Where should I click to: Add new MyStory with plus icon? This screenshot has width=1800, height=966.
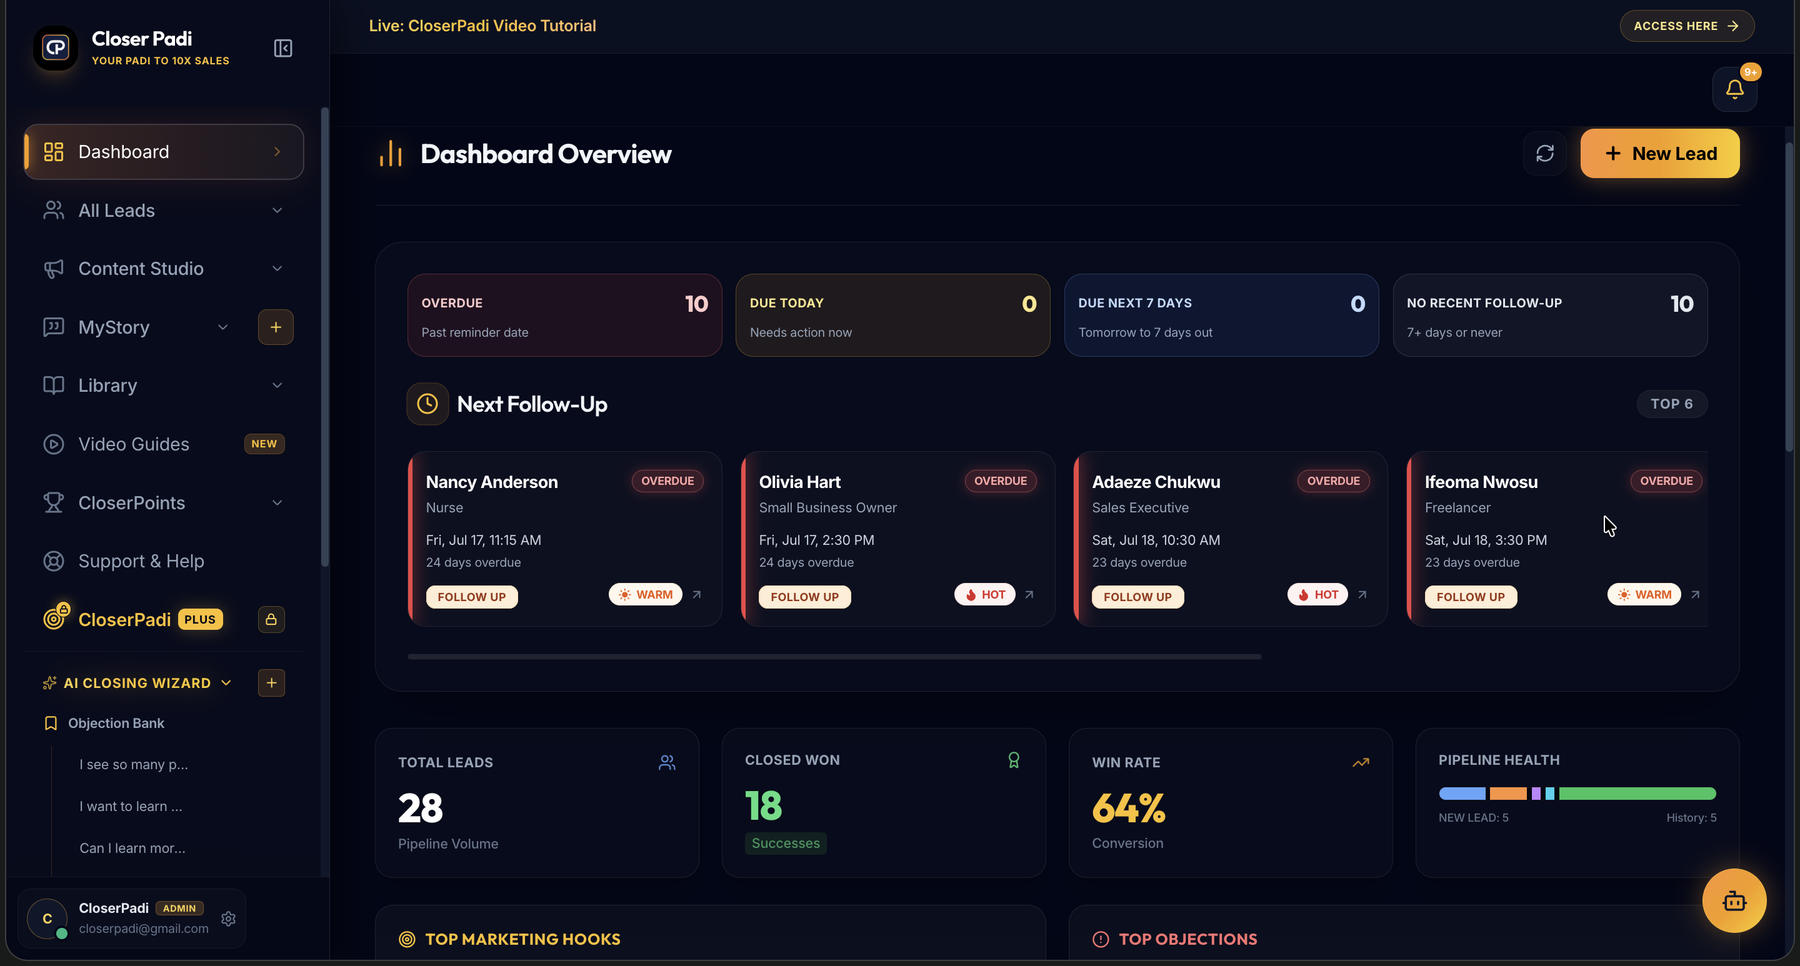[276, 327]
